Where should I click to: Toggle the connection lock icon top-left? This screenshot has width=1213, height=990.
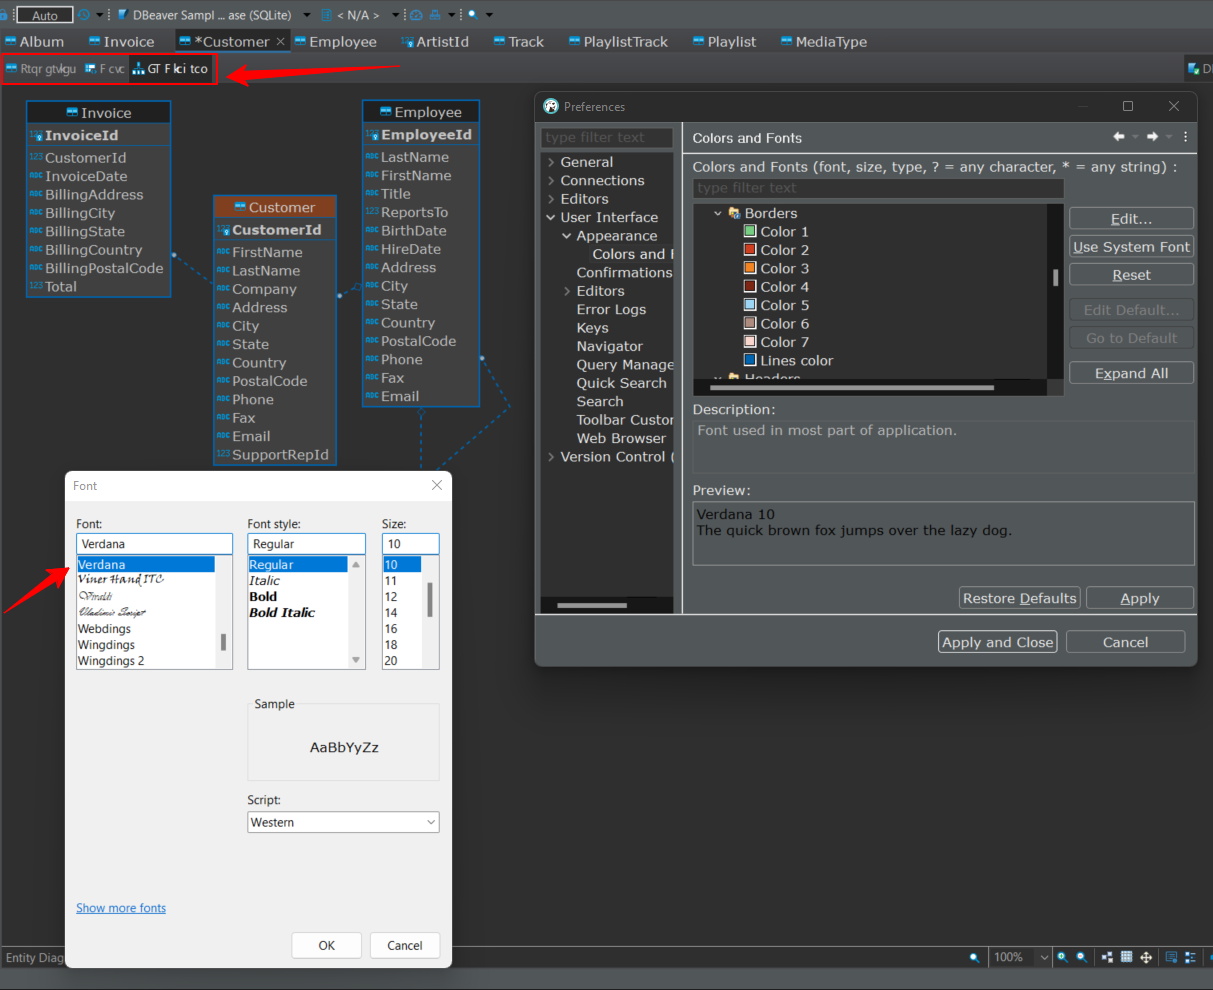pos(6,15)
